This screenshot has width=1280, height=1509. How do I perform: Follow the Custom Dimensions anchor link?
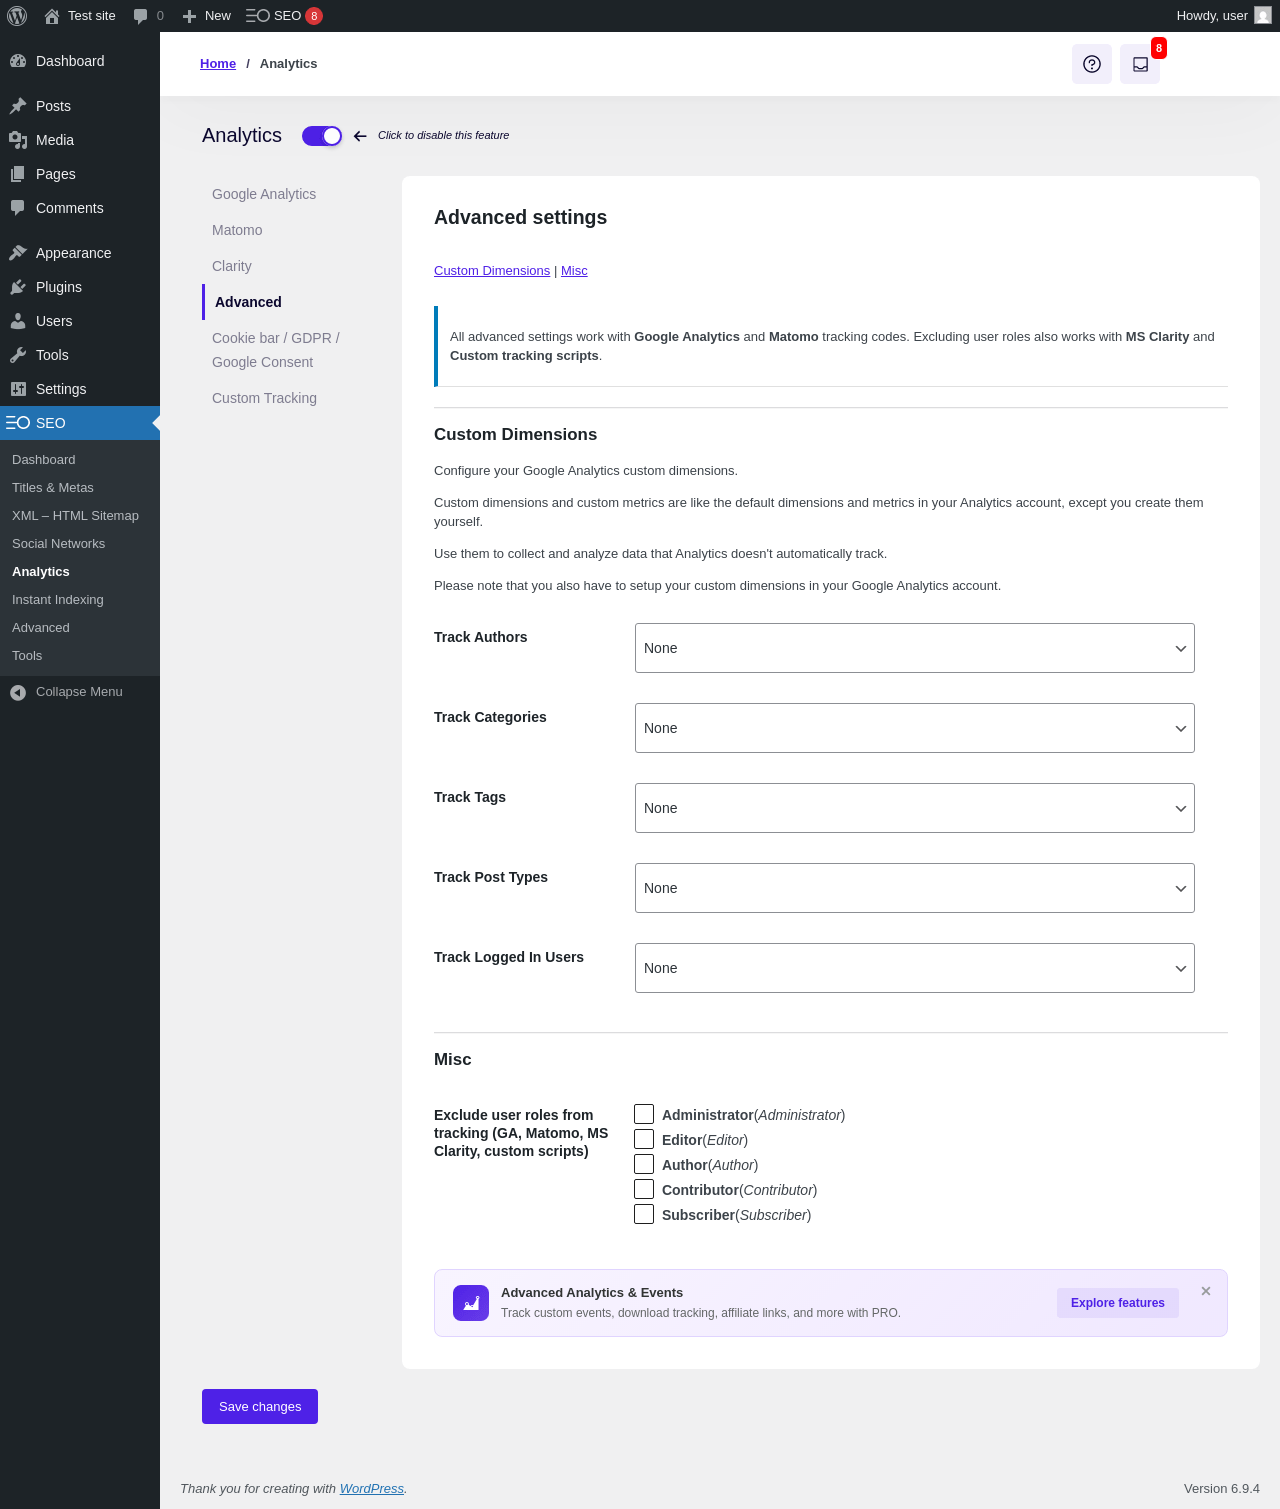point(492,271)
